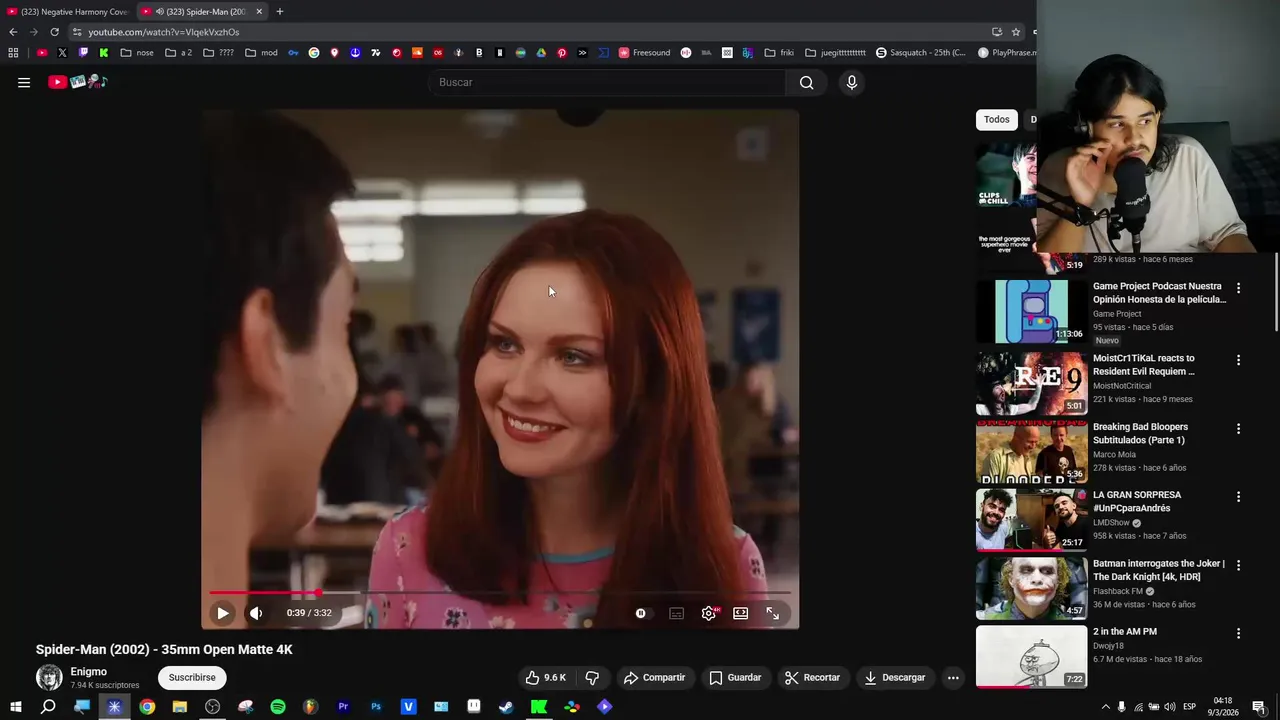
Task: Open options menu for Batman interrogates Joker video
Action: click(1238, 565)
